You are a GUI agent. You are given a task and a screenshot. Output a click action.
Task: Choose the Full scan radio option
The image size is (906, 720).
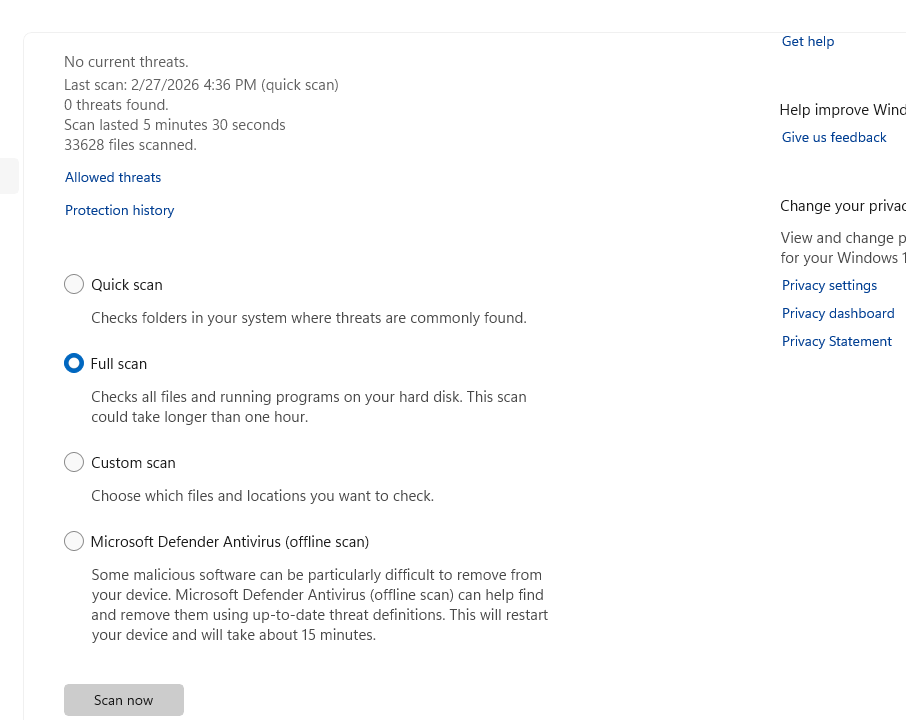pyautogui.click(x=74, y=364)
